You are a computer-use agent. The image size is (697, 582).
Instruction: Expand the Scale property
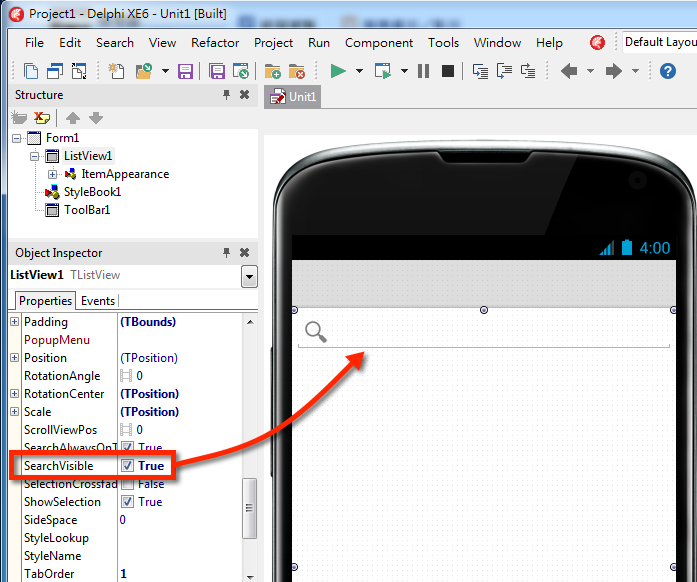[15, 411]
